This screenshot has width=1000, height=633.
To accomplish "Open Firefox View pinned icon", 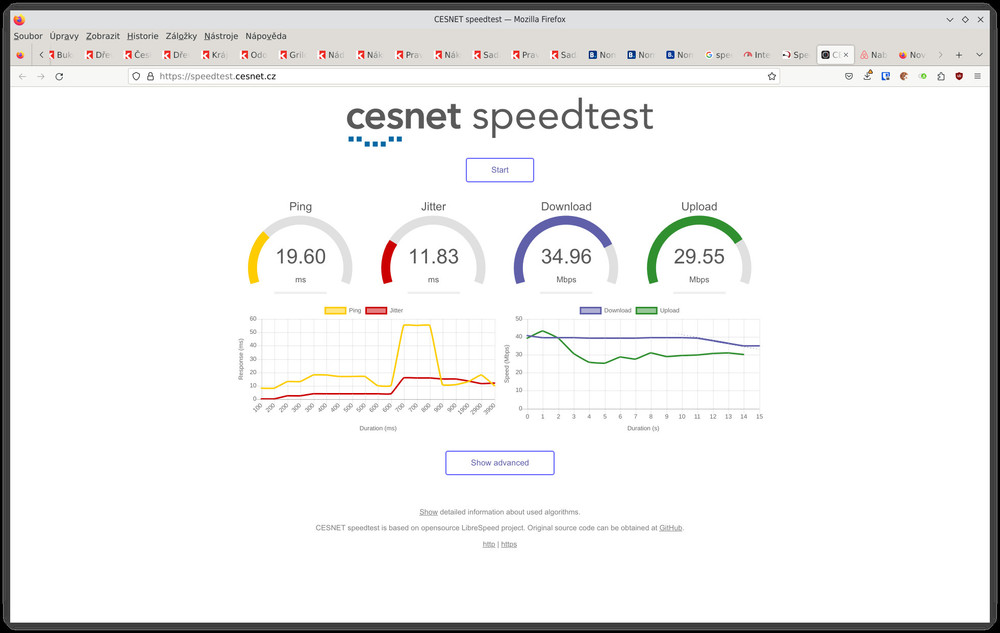I will click(x=20, y=55).
